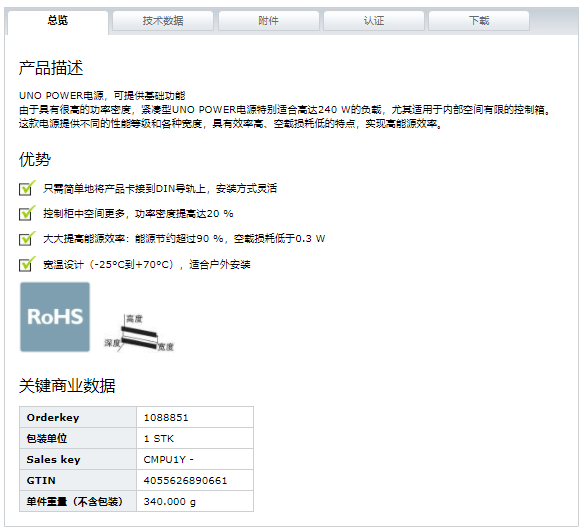
Task: Click the 控制柜中空间更多 advantage text
Action: 138,213
